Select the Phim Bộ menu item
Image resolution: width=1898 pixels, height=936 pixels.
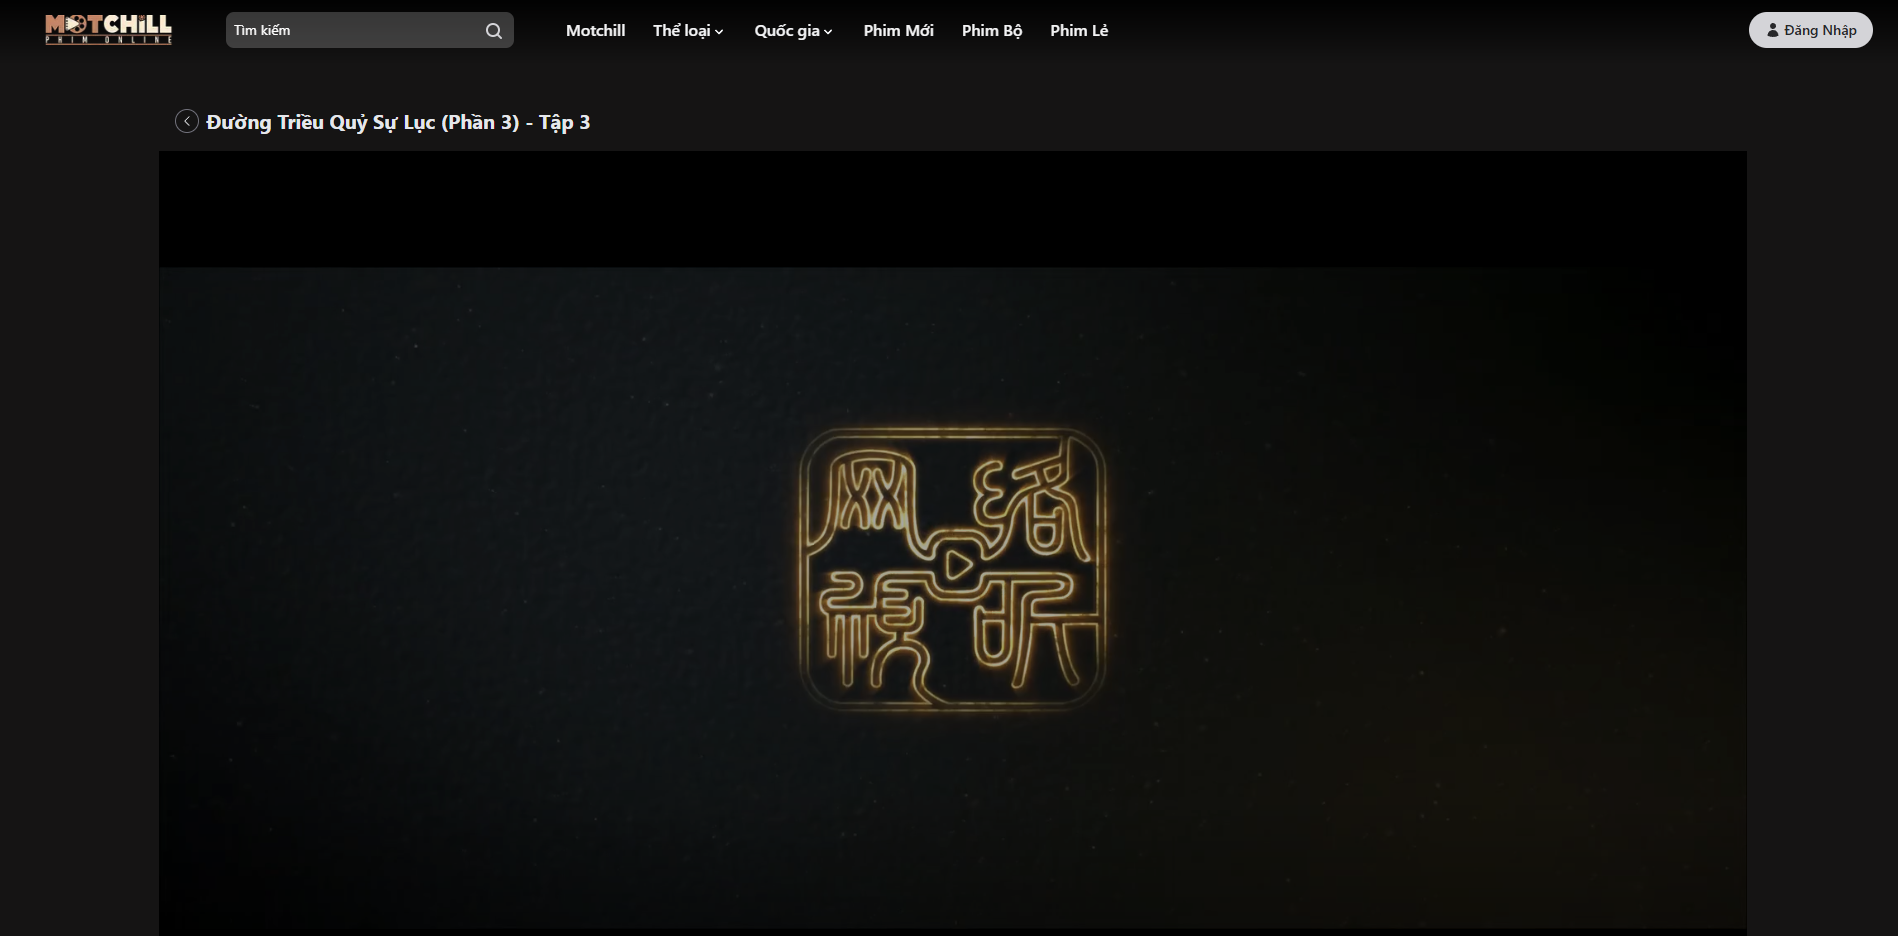point(991,30)
